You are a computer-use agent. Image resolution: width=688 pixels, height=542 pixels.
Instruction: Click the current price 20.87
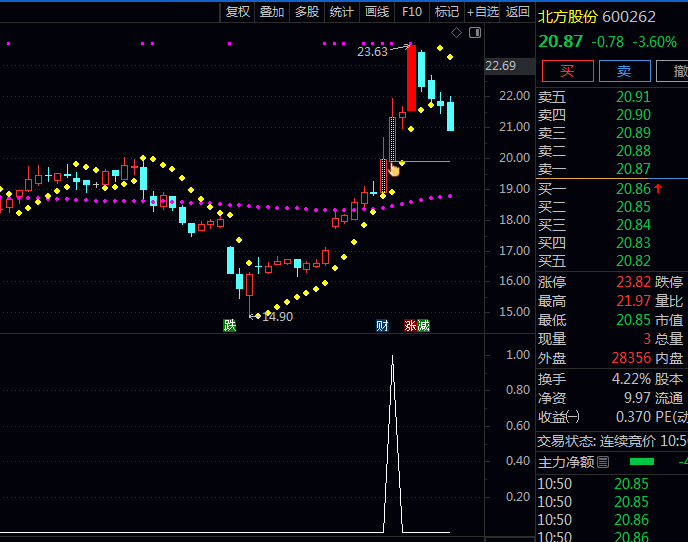coord(560,42)
